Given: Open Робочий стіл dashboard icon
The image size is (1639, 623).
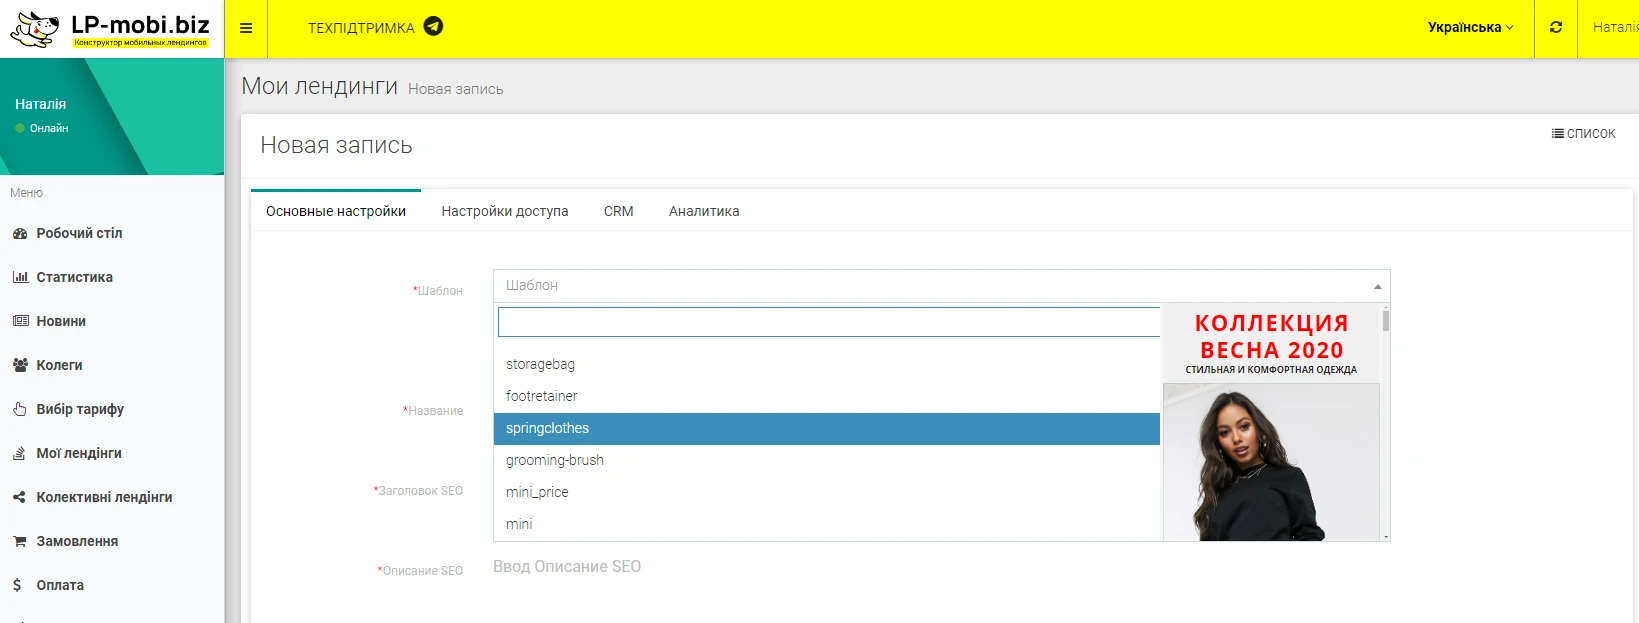Looking at the screenshot, I should [20, 233].
